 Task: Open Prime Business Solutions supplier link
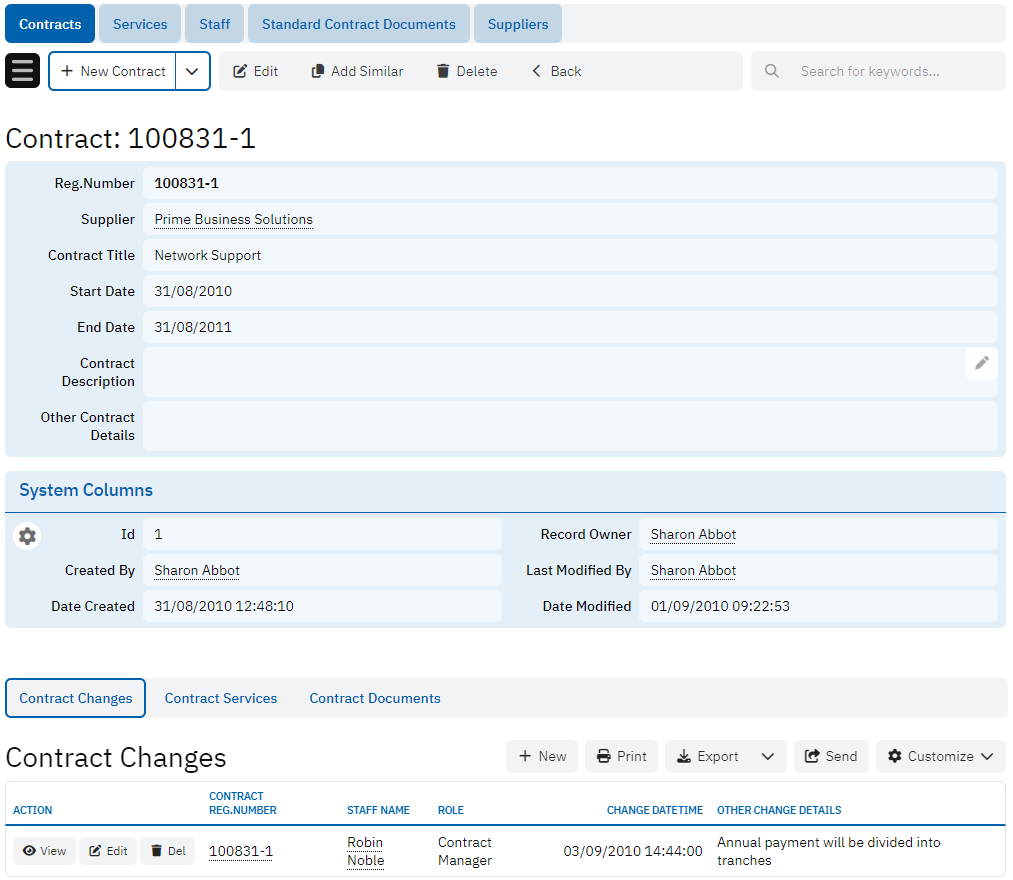pyautogui.click(x=233, y=219)
